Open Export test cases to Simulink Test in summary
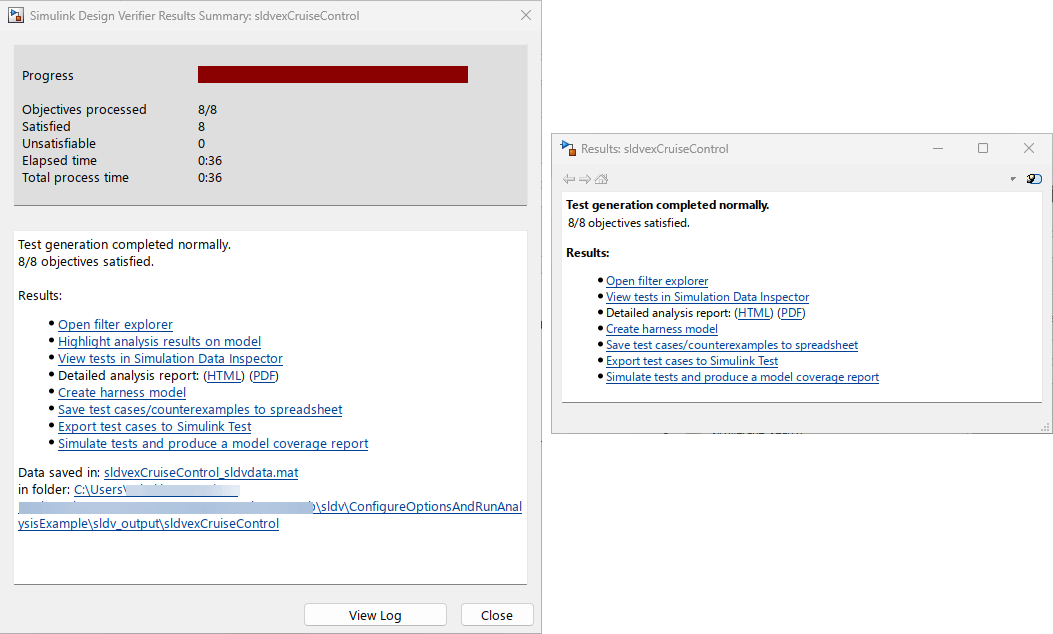This screenshot has height=634, width=1053. pos(154,426)
